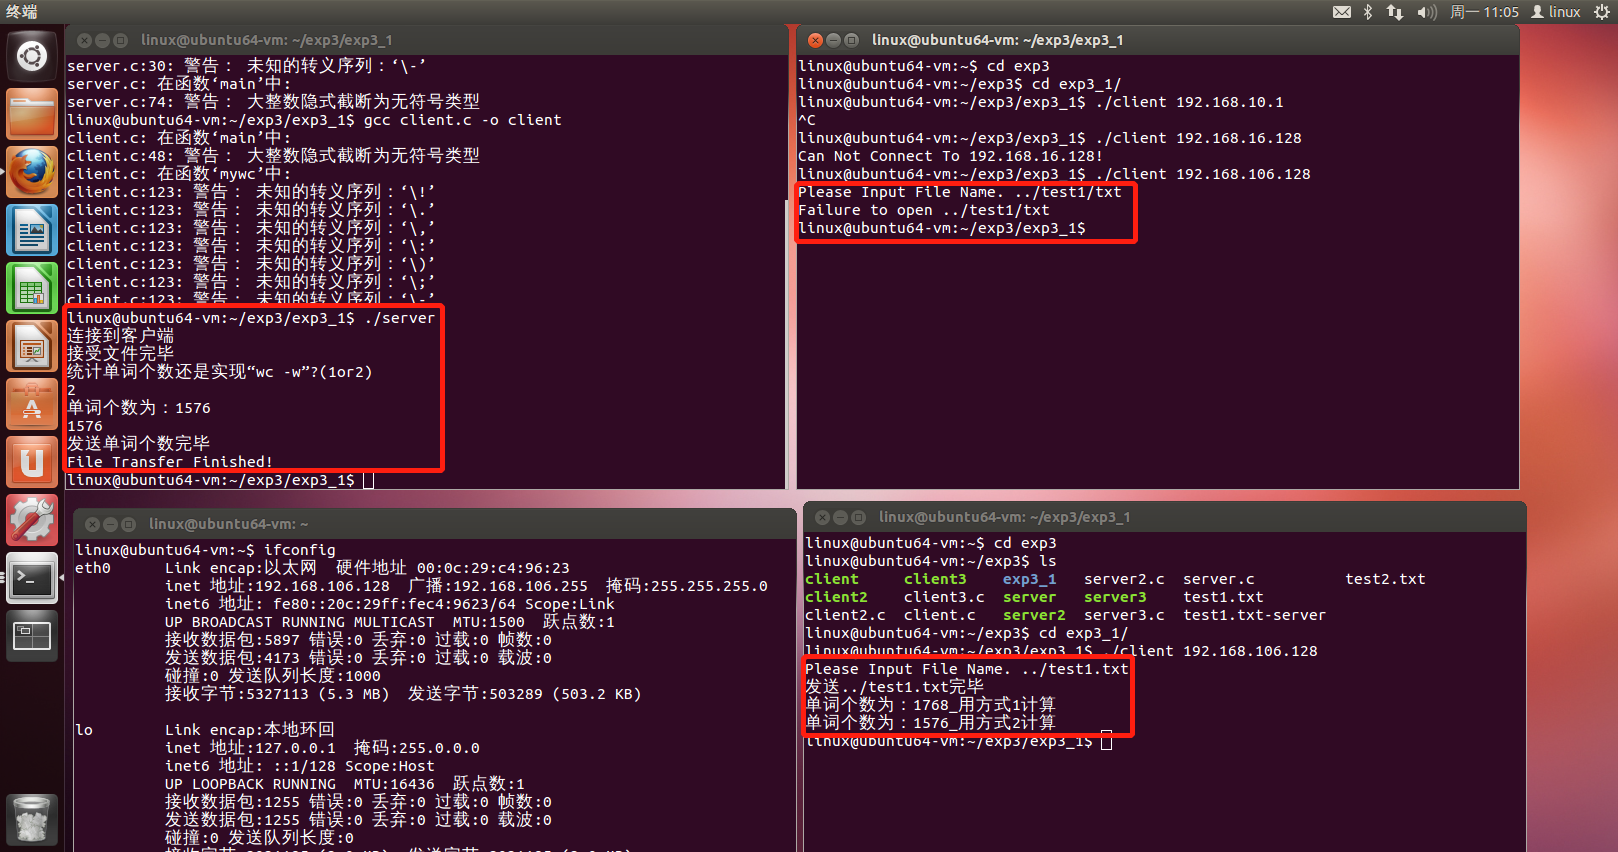Click '单词个数为：1576_用方式2计算' line
Viewport: 1618px width, 852px height.
click(930, 723)
